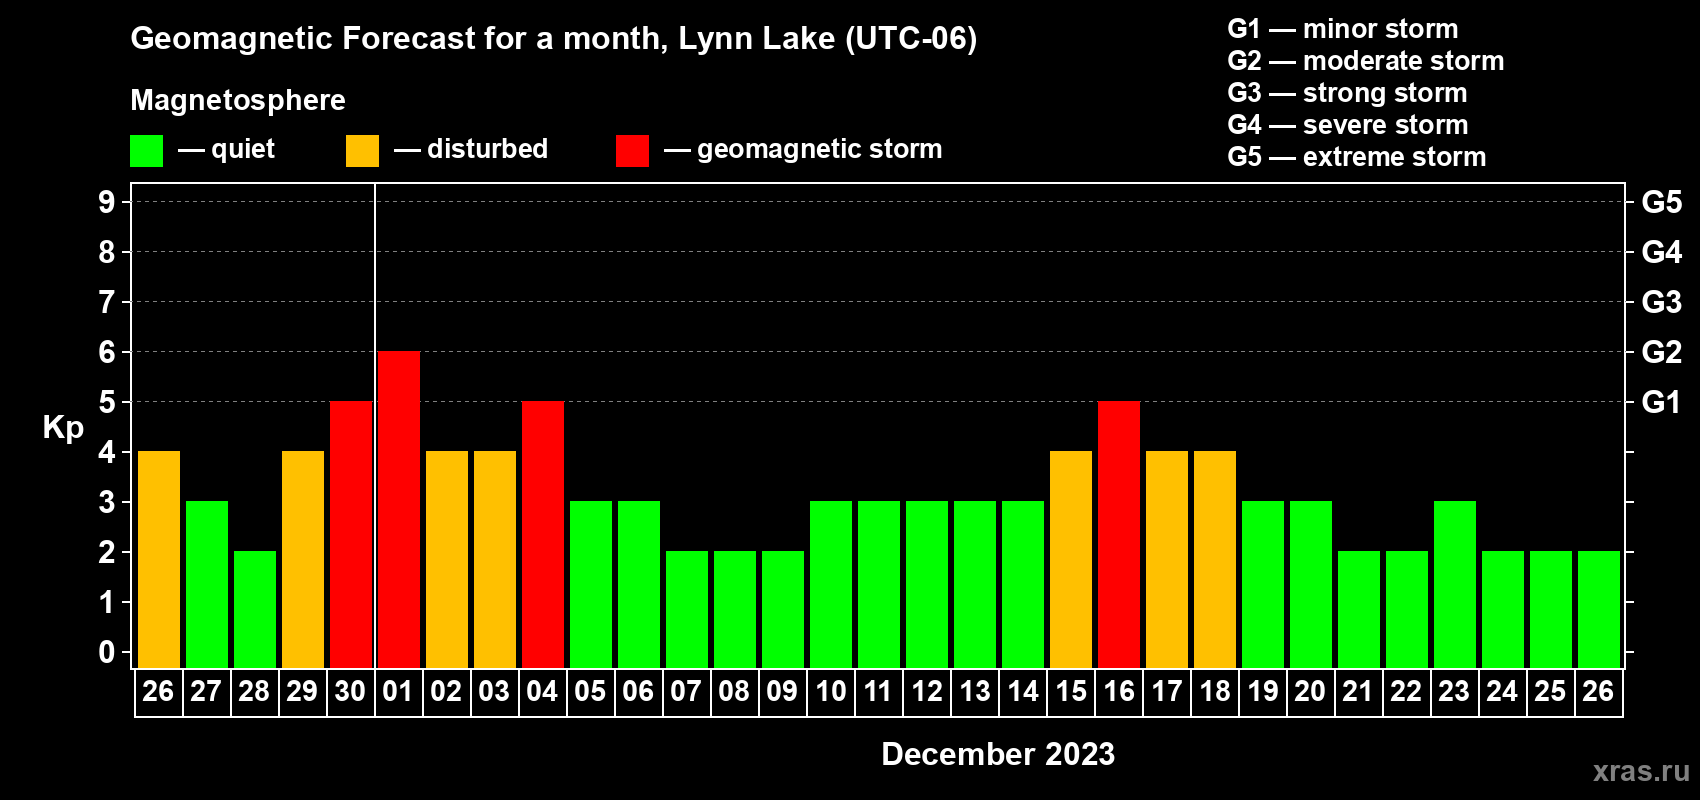Viewport: 1700px width, 800px height.
Task: Click the date label 16 on the axis
Action: (x=1118, y=691)
